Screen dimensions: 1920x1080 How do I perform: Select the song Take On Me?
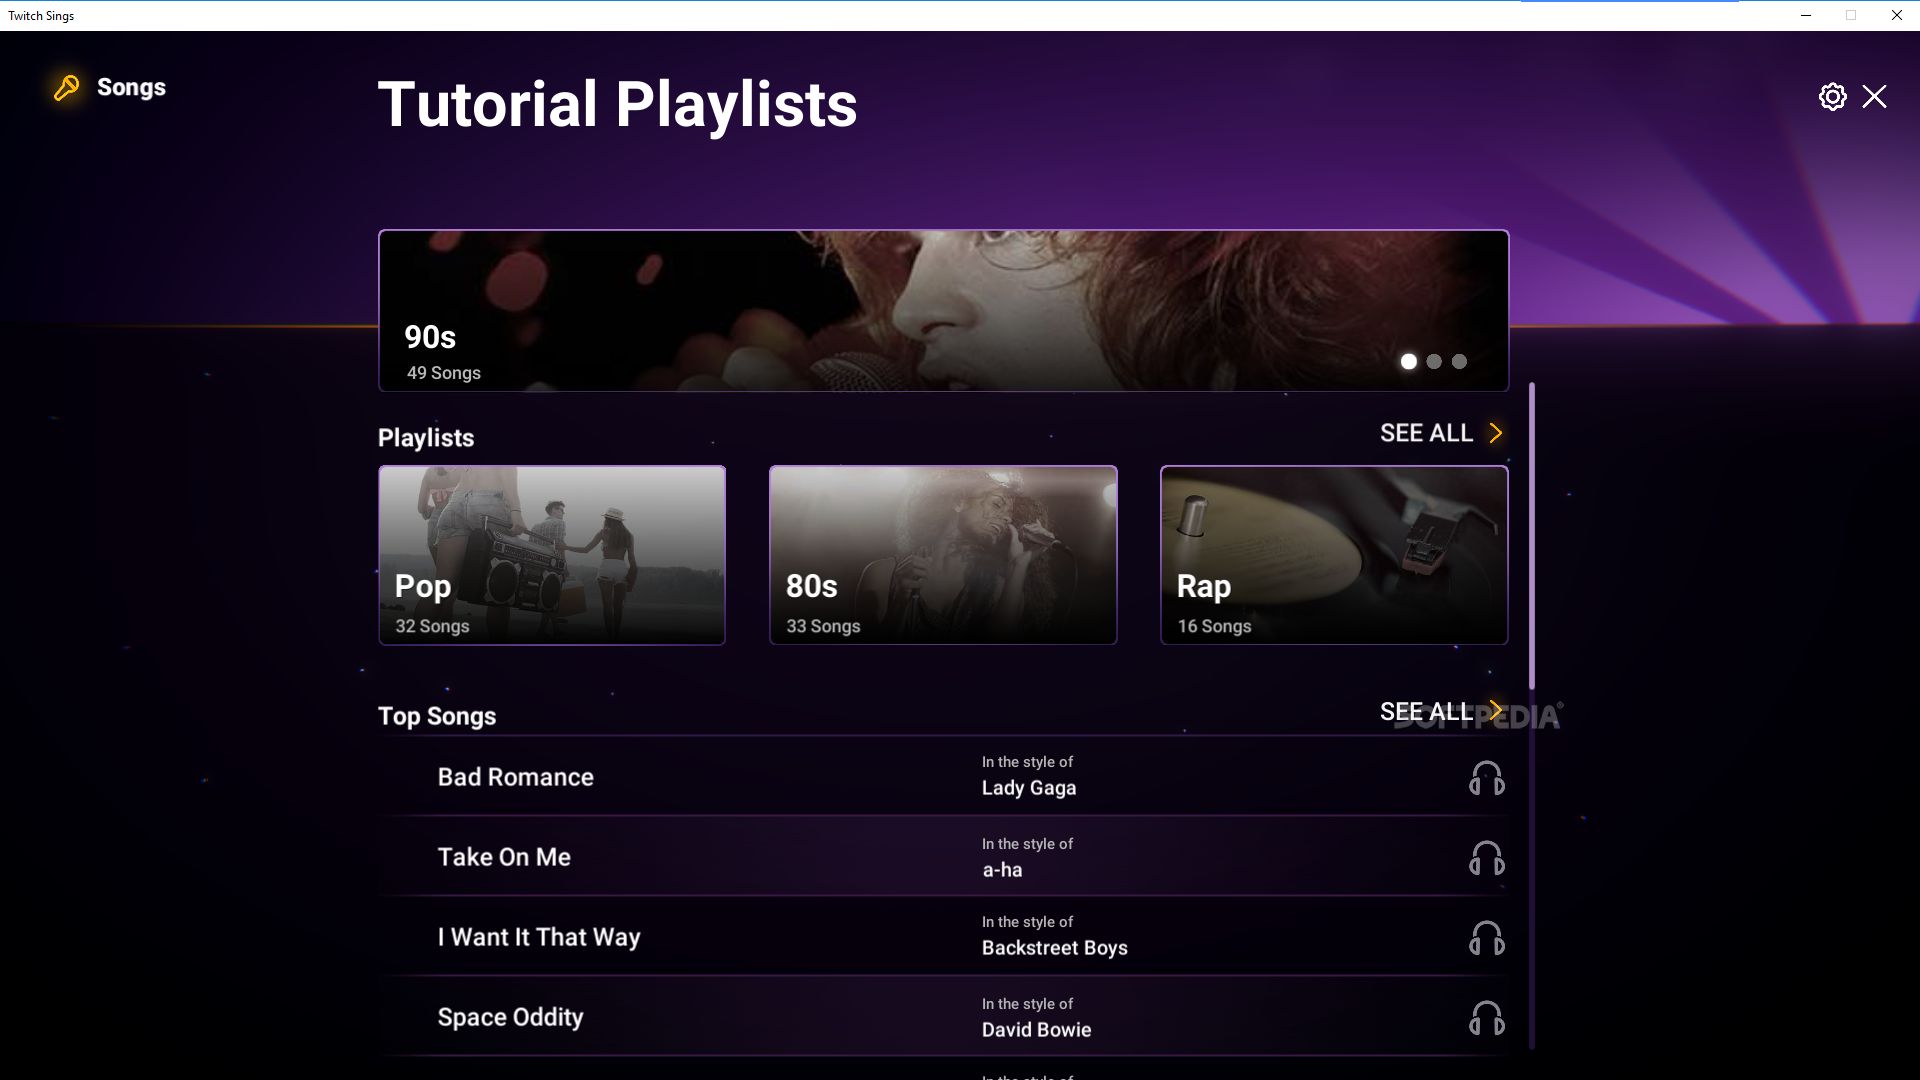(x=504, y=857)
